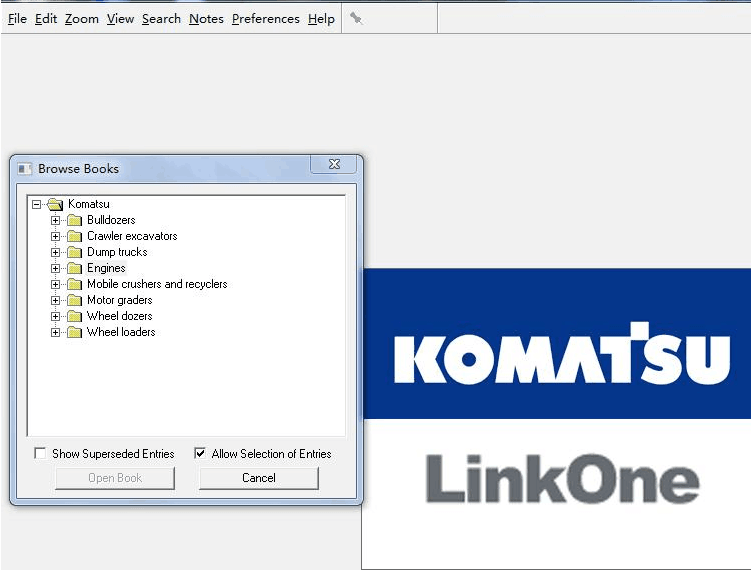This screenshot has width=756, height=570.
Task: Open the File menu
Action: click(17, 19)
